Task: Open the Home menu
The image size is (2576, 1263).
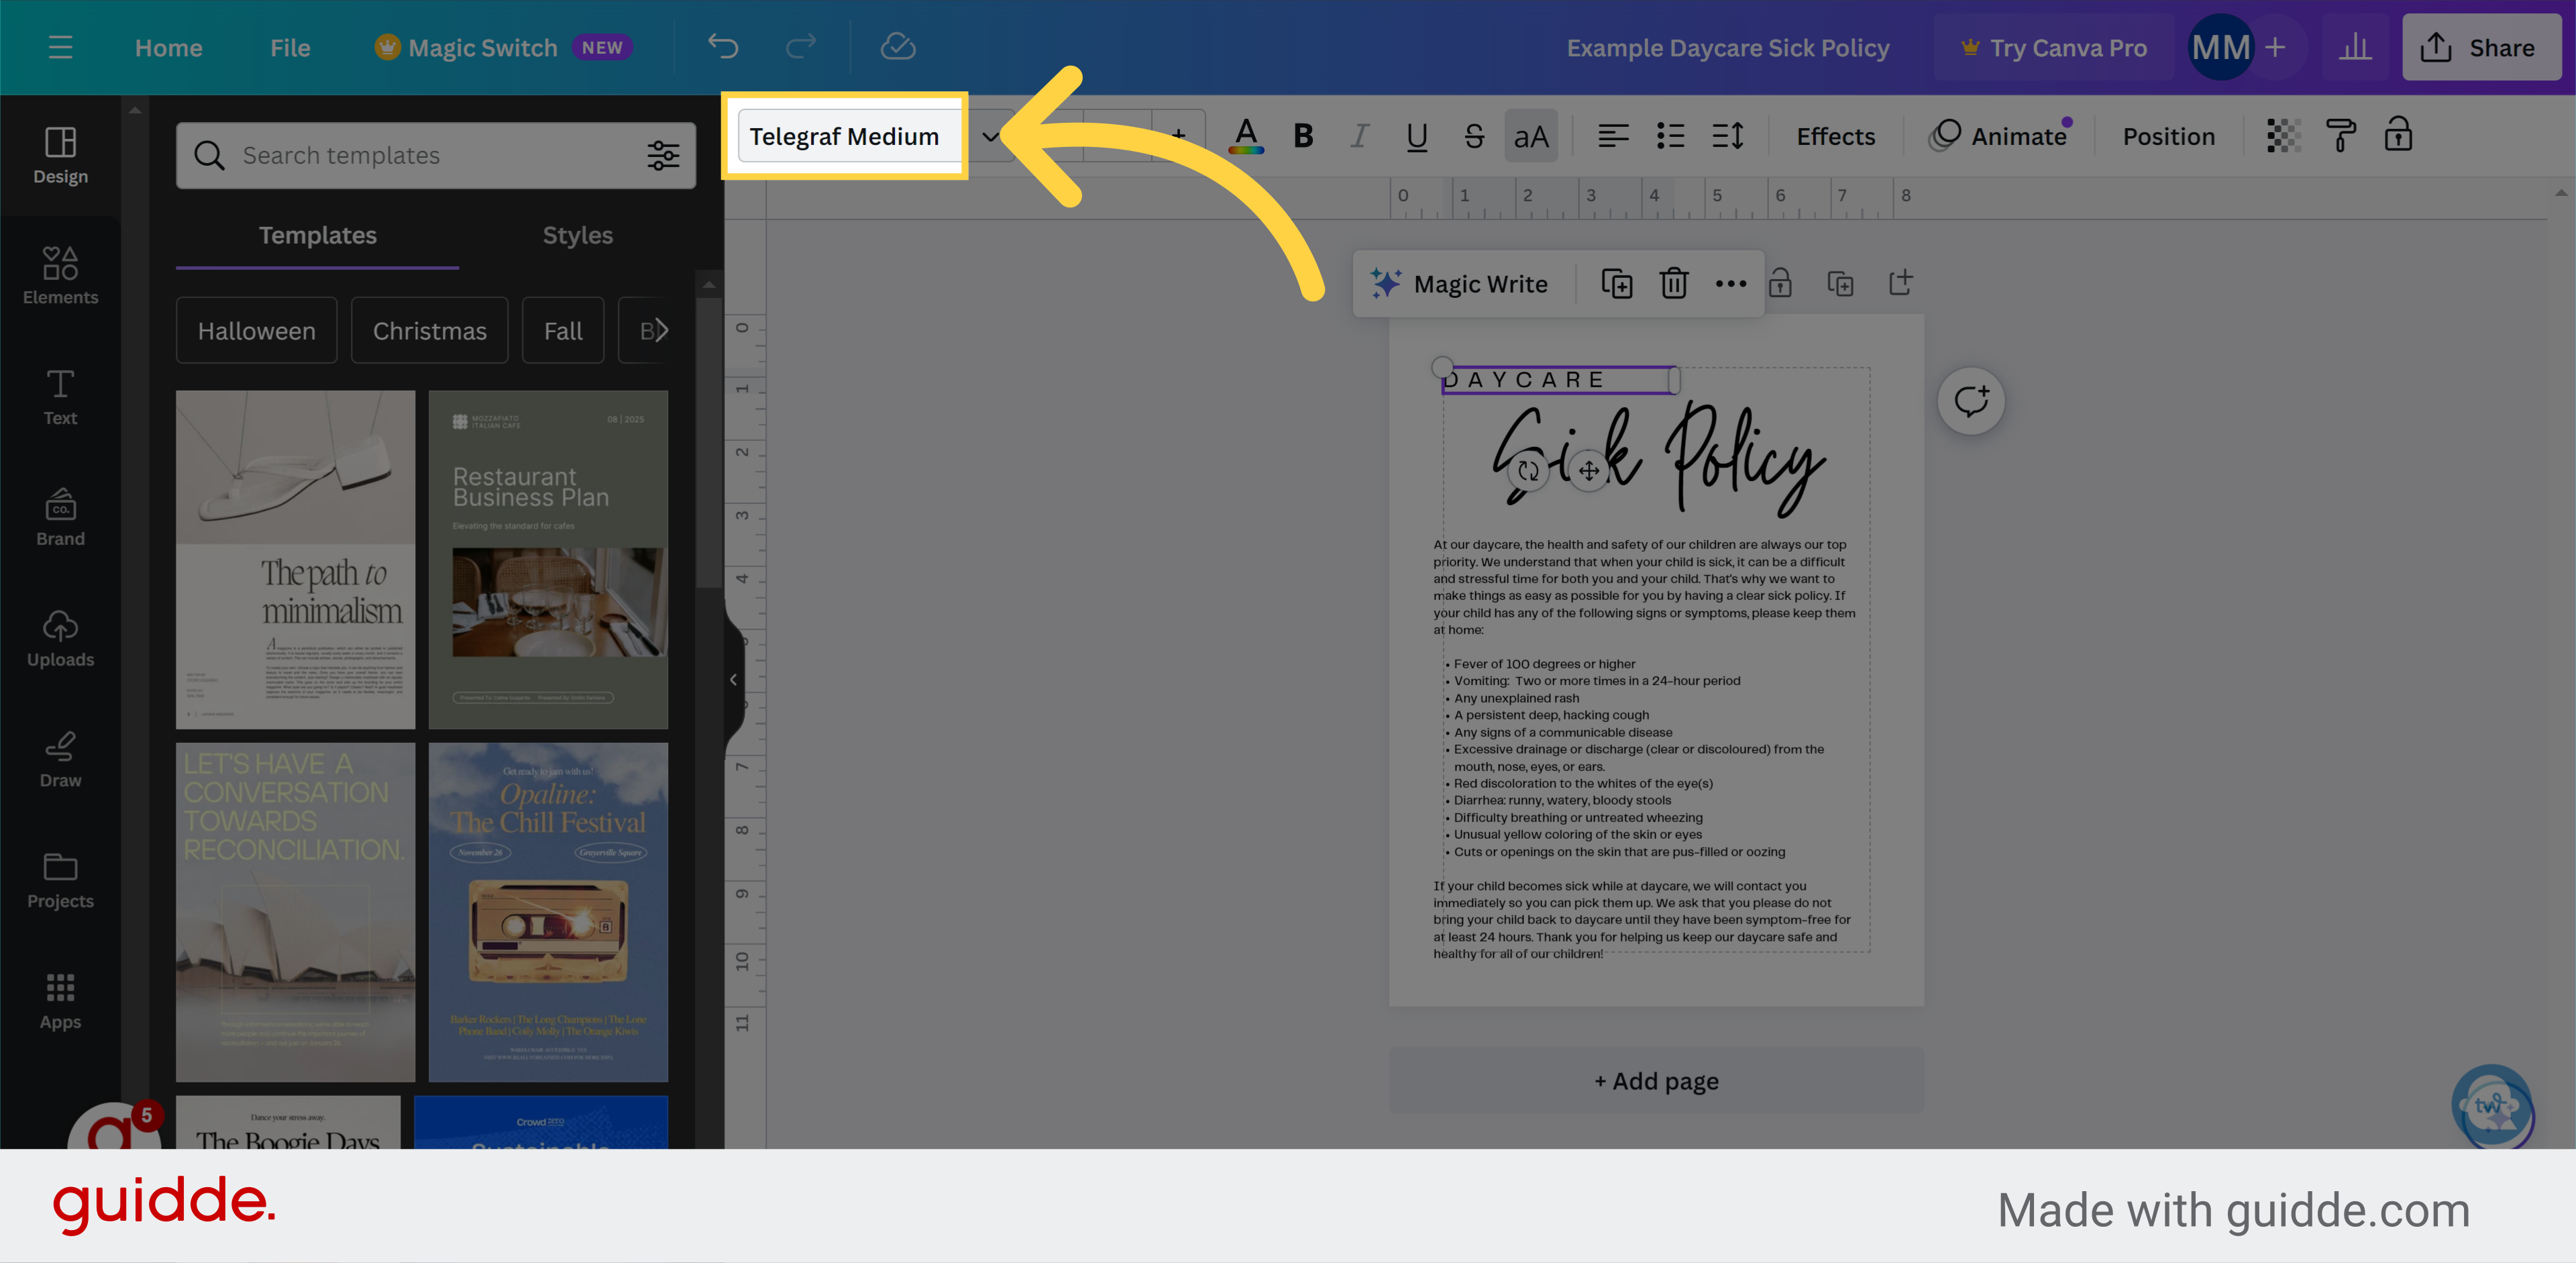Action: pos(168,47)
